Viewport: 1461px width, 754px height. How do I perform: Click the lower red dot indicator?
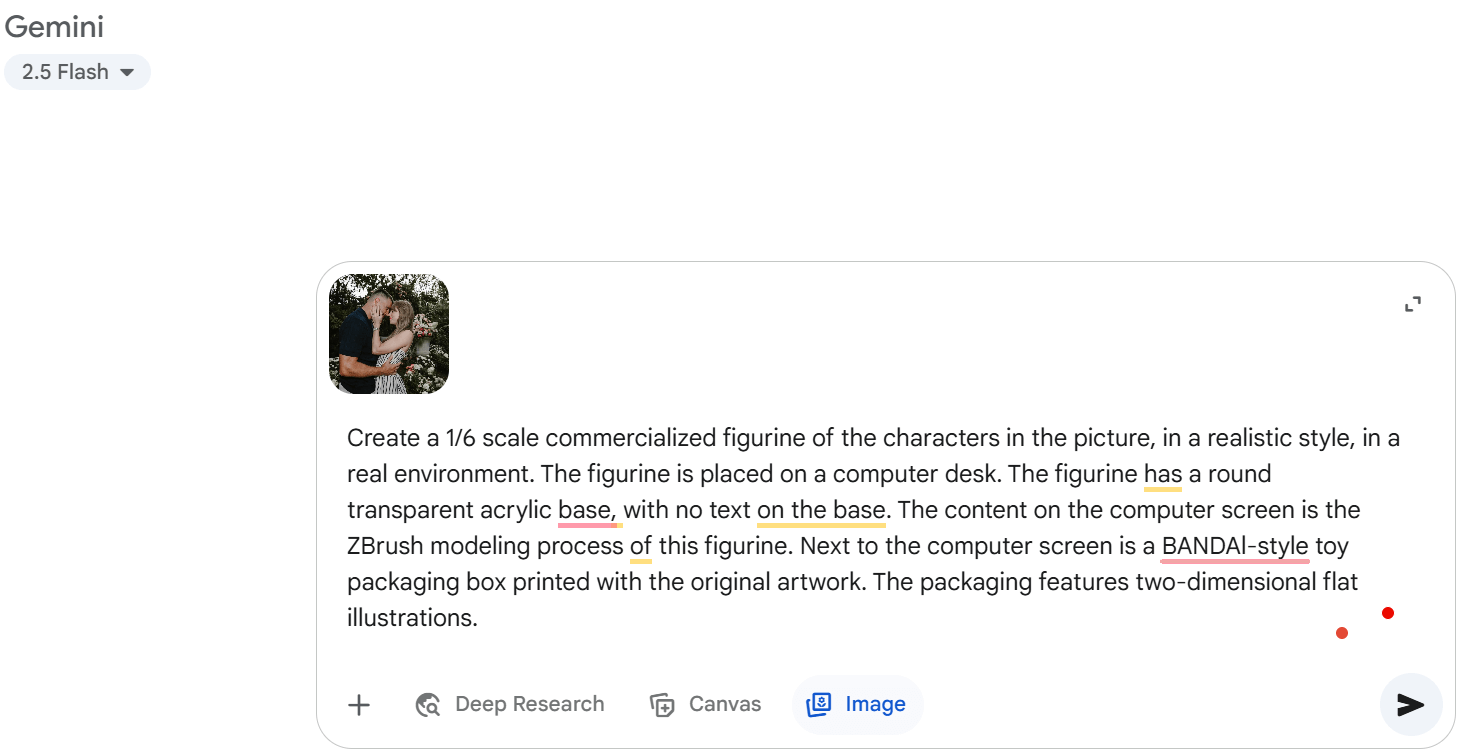[1342, 633]
